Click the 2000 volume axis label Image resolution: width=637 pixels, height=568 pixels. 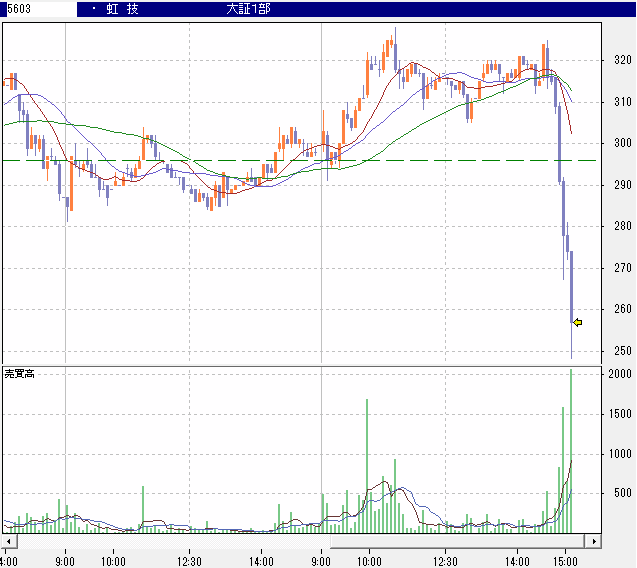pos(620,374)
